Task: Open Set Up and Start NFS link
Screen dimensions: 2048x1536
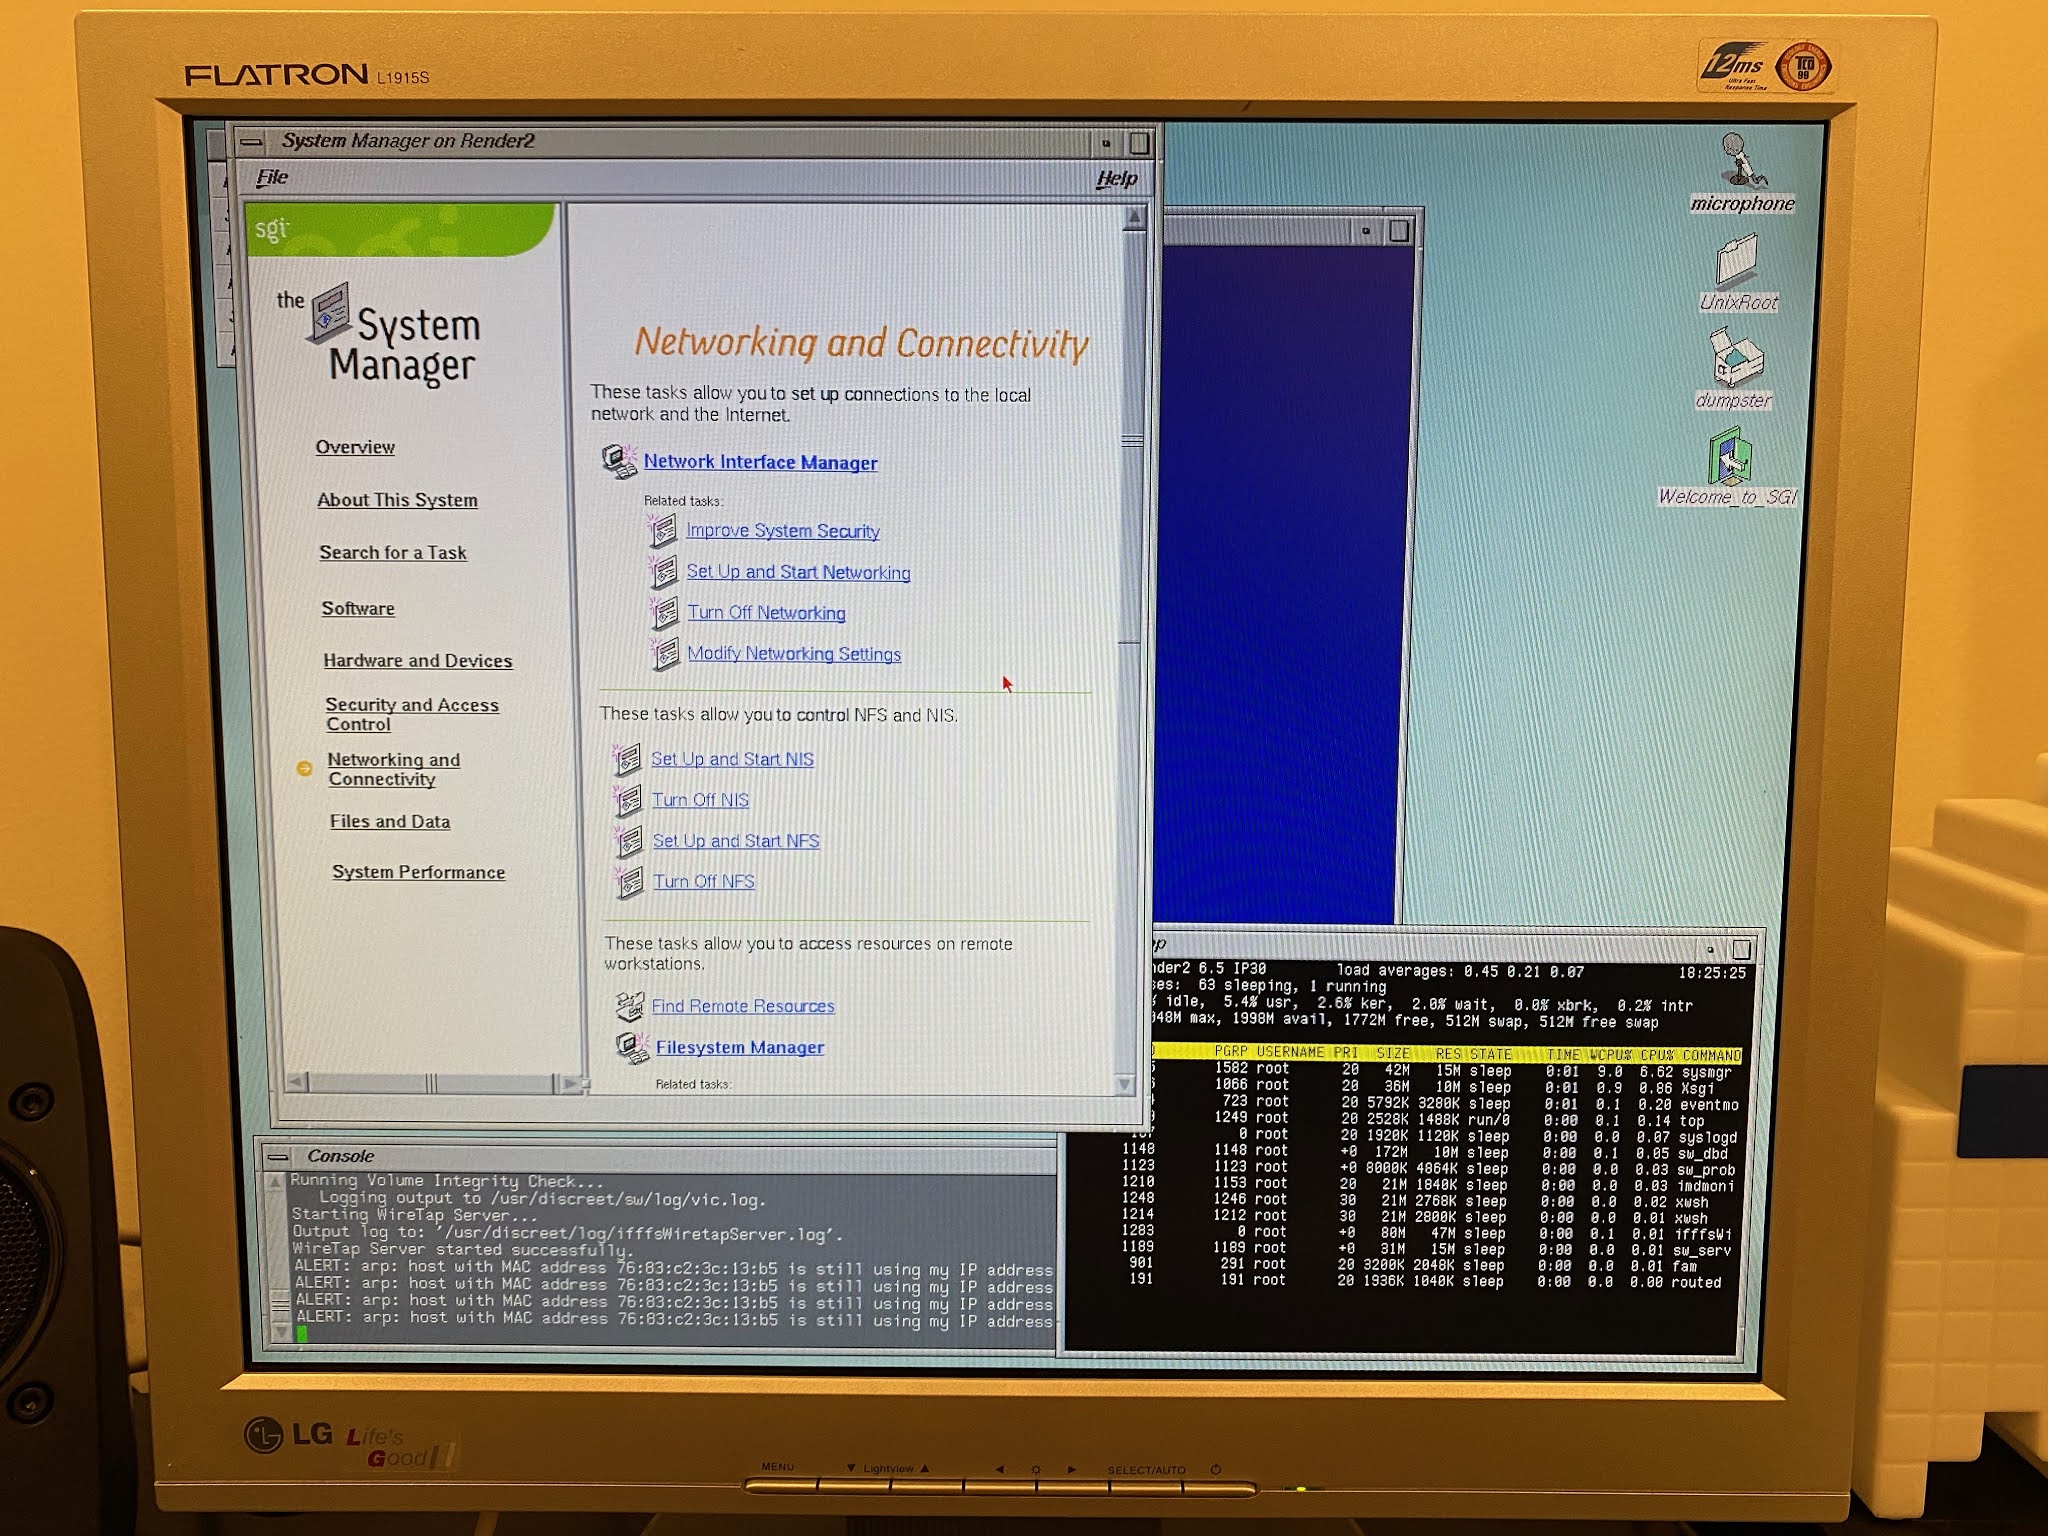Action: (x=736, y=841)
